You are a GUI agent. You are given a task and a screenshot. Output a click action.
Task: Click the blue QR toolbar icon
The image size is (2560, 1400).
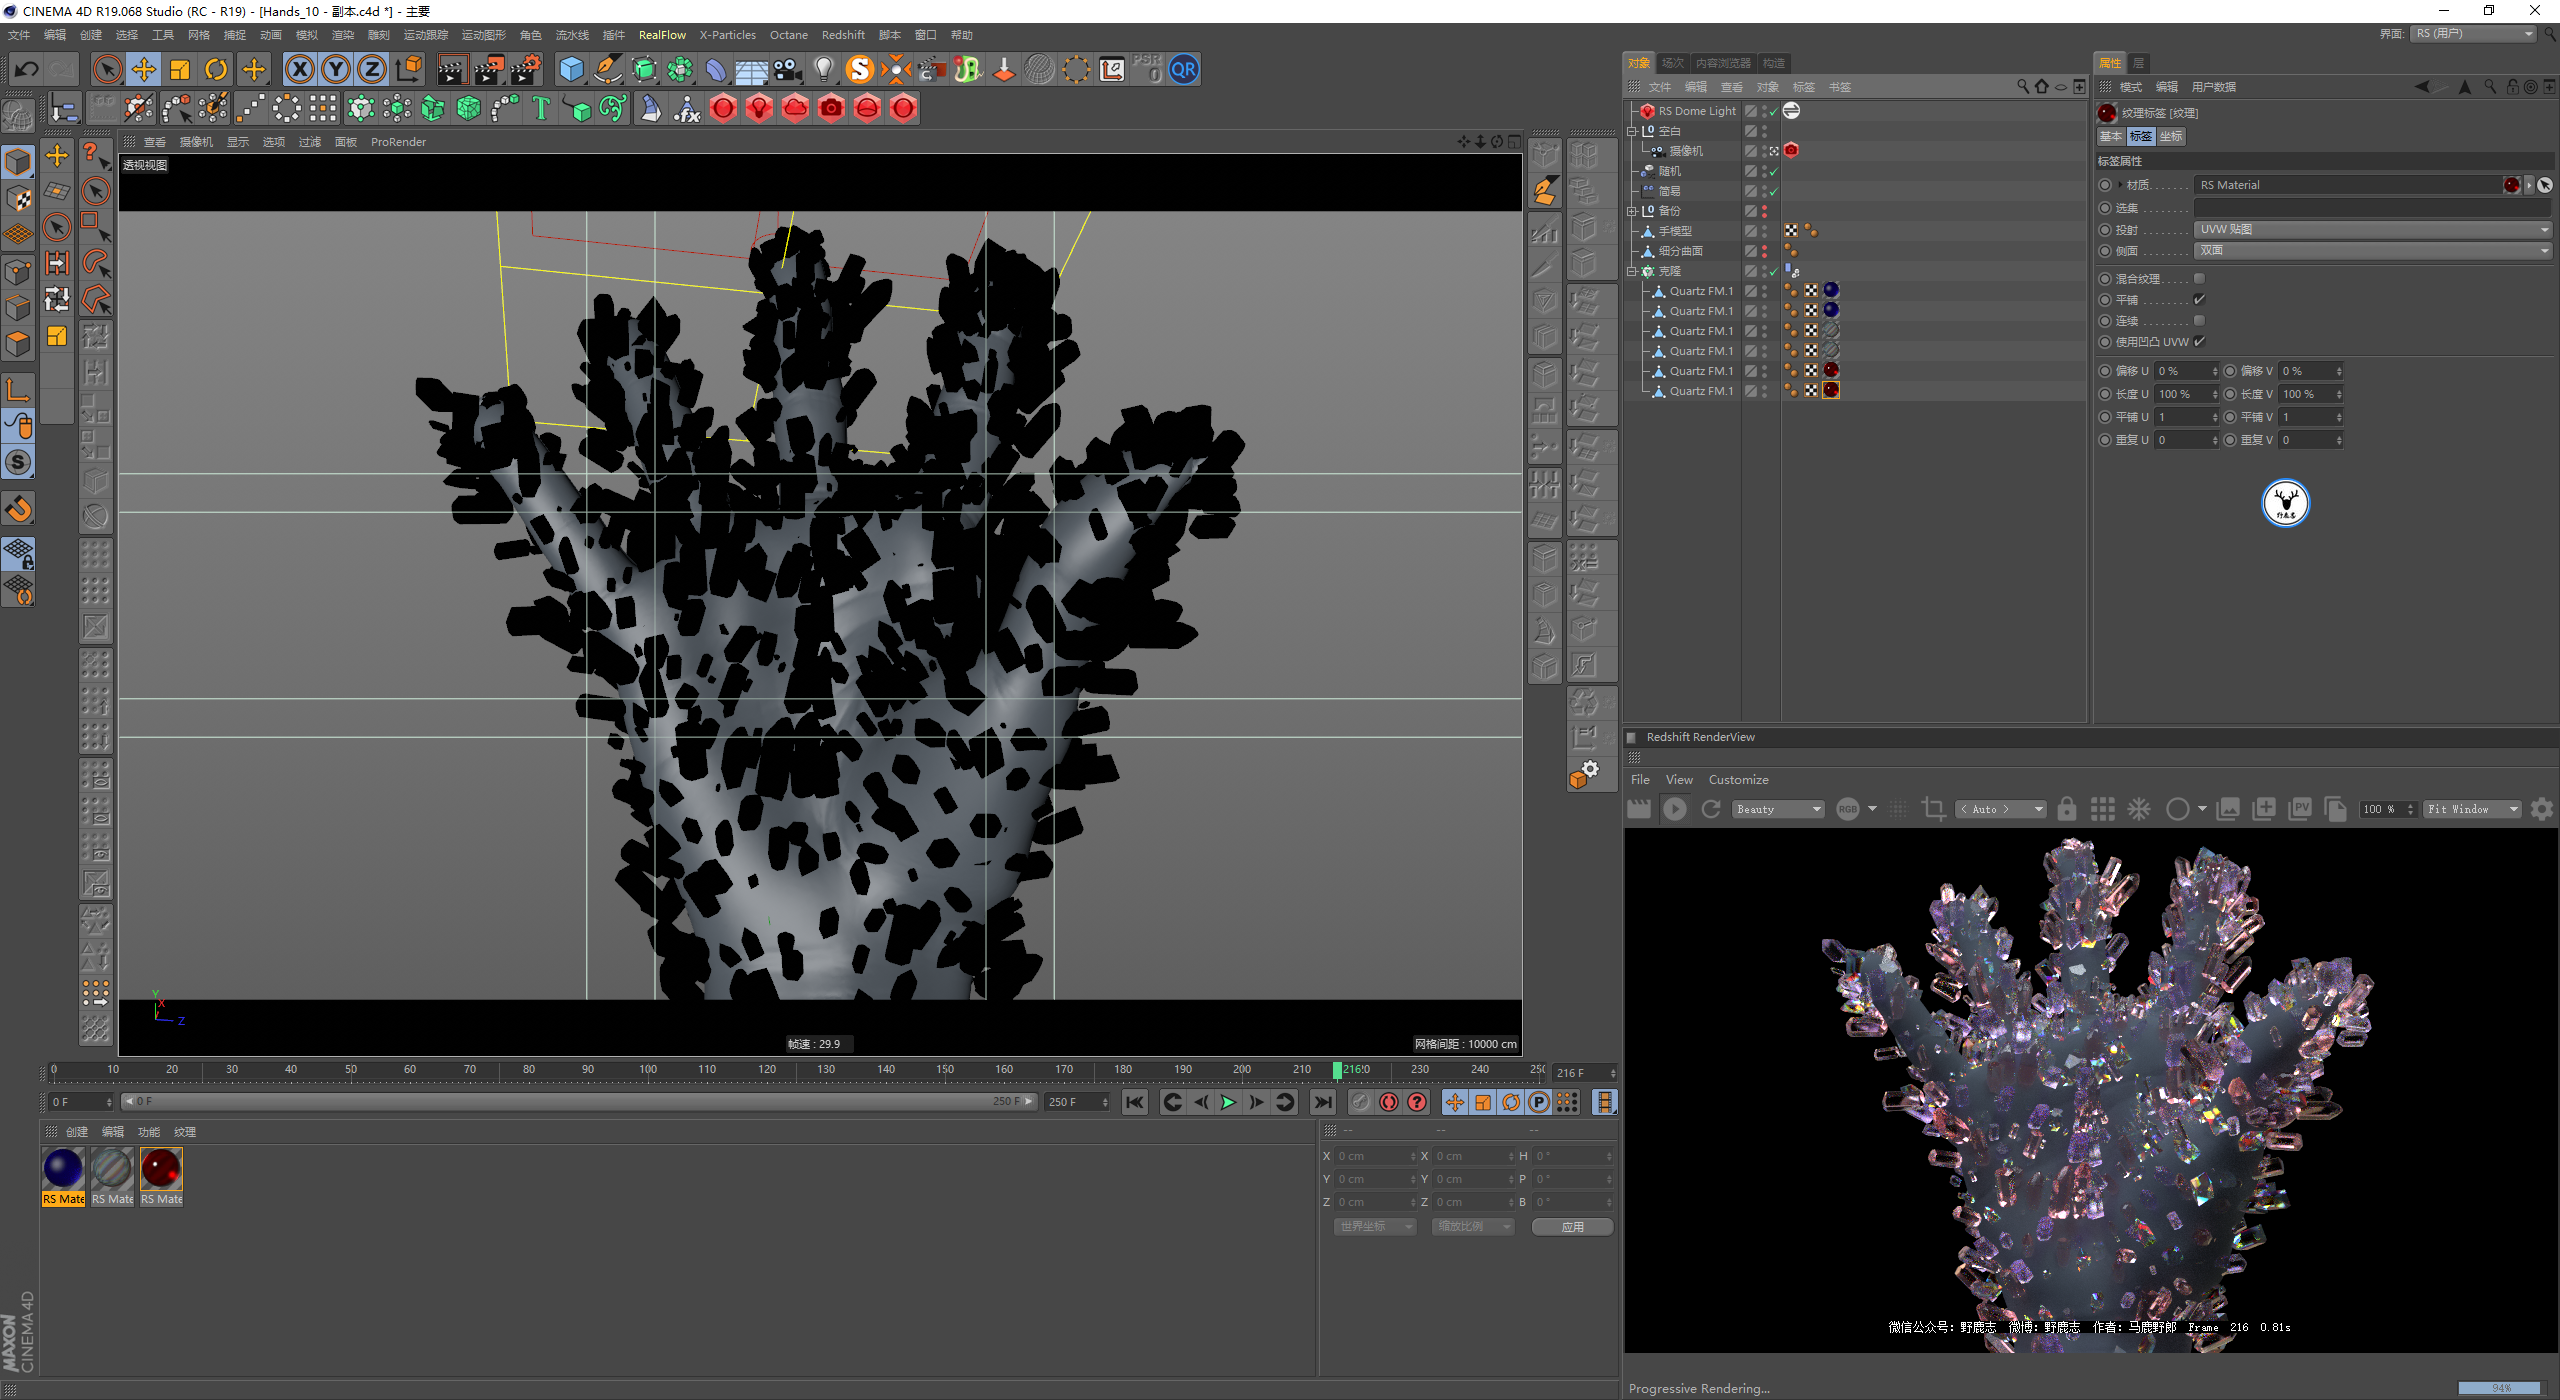pyautogui.click(x=1184, y=69)
